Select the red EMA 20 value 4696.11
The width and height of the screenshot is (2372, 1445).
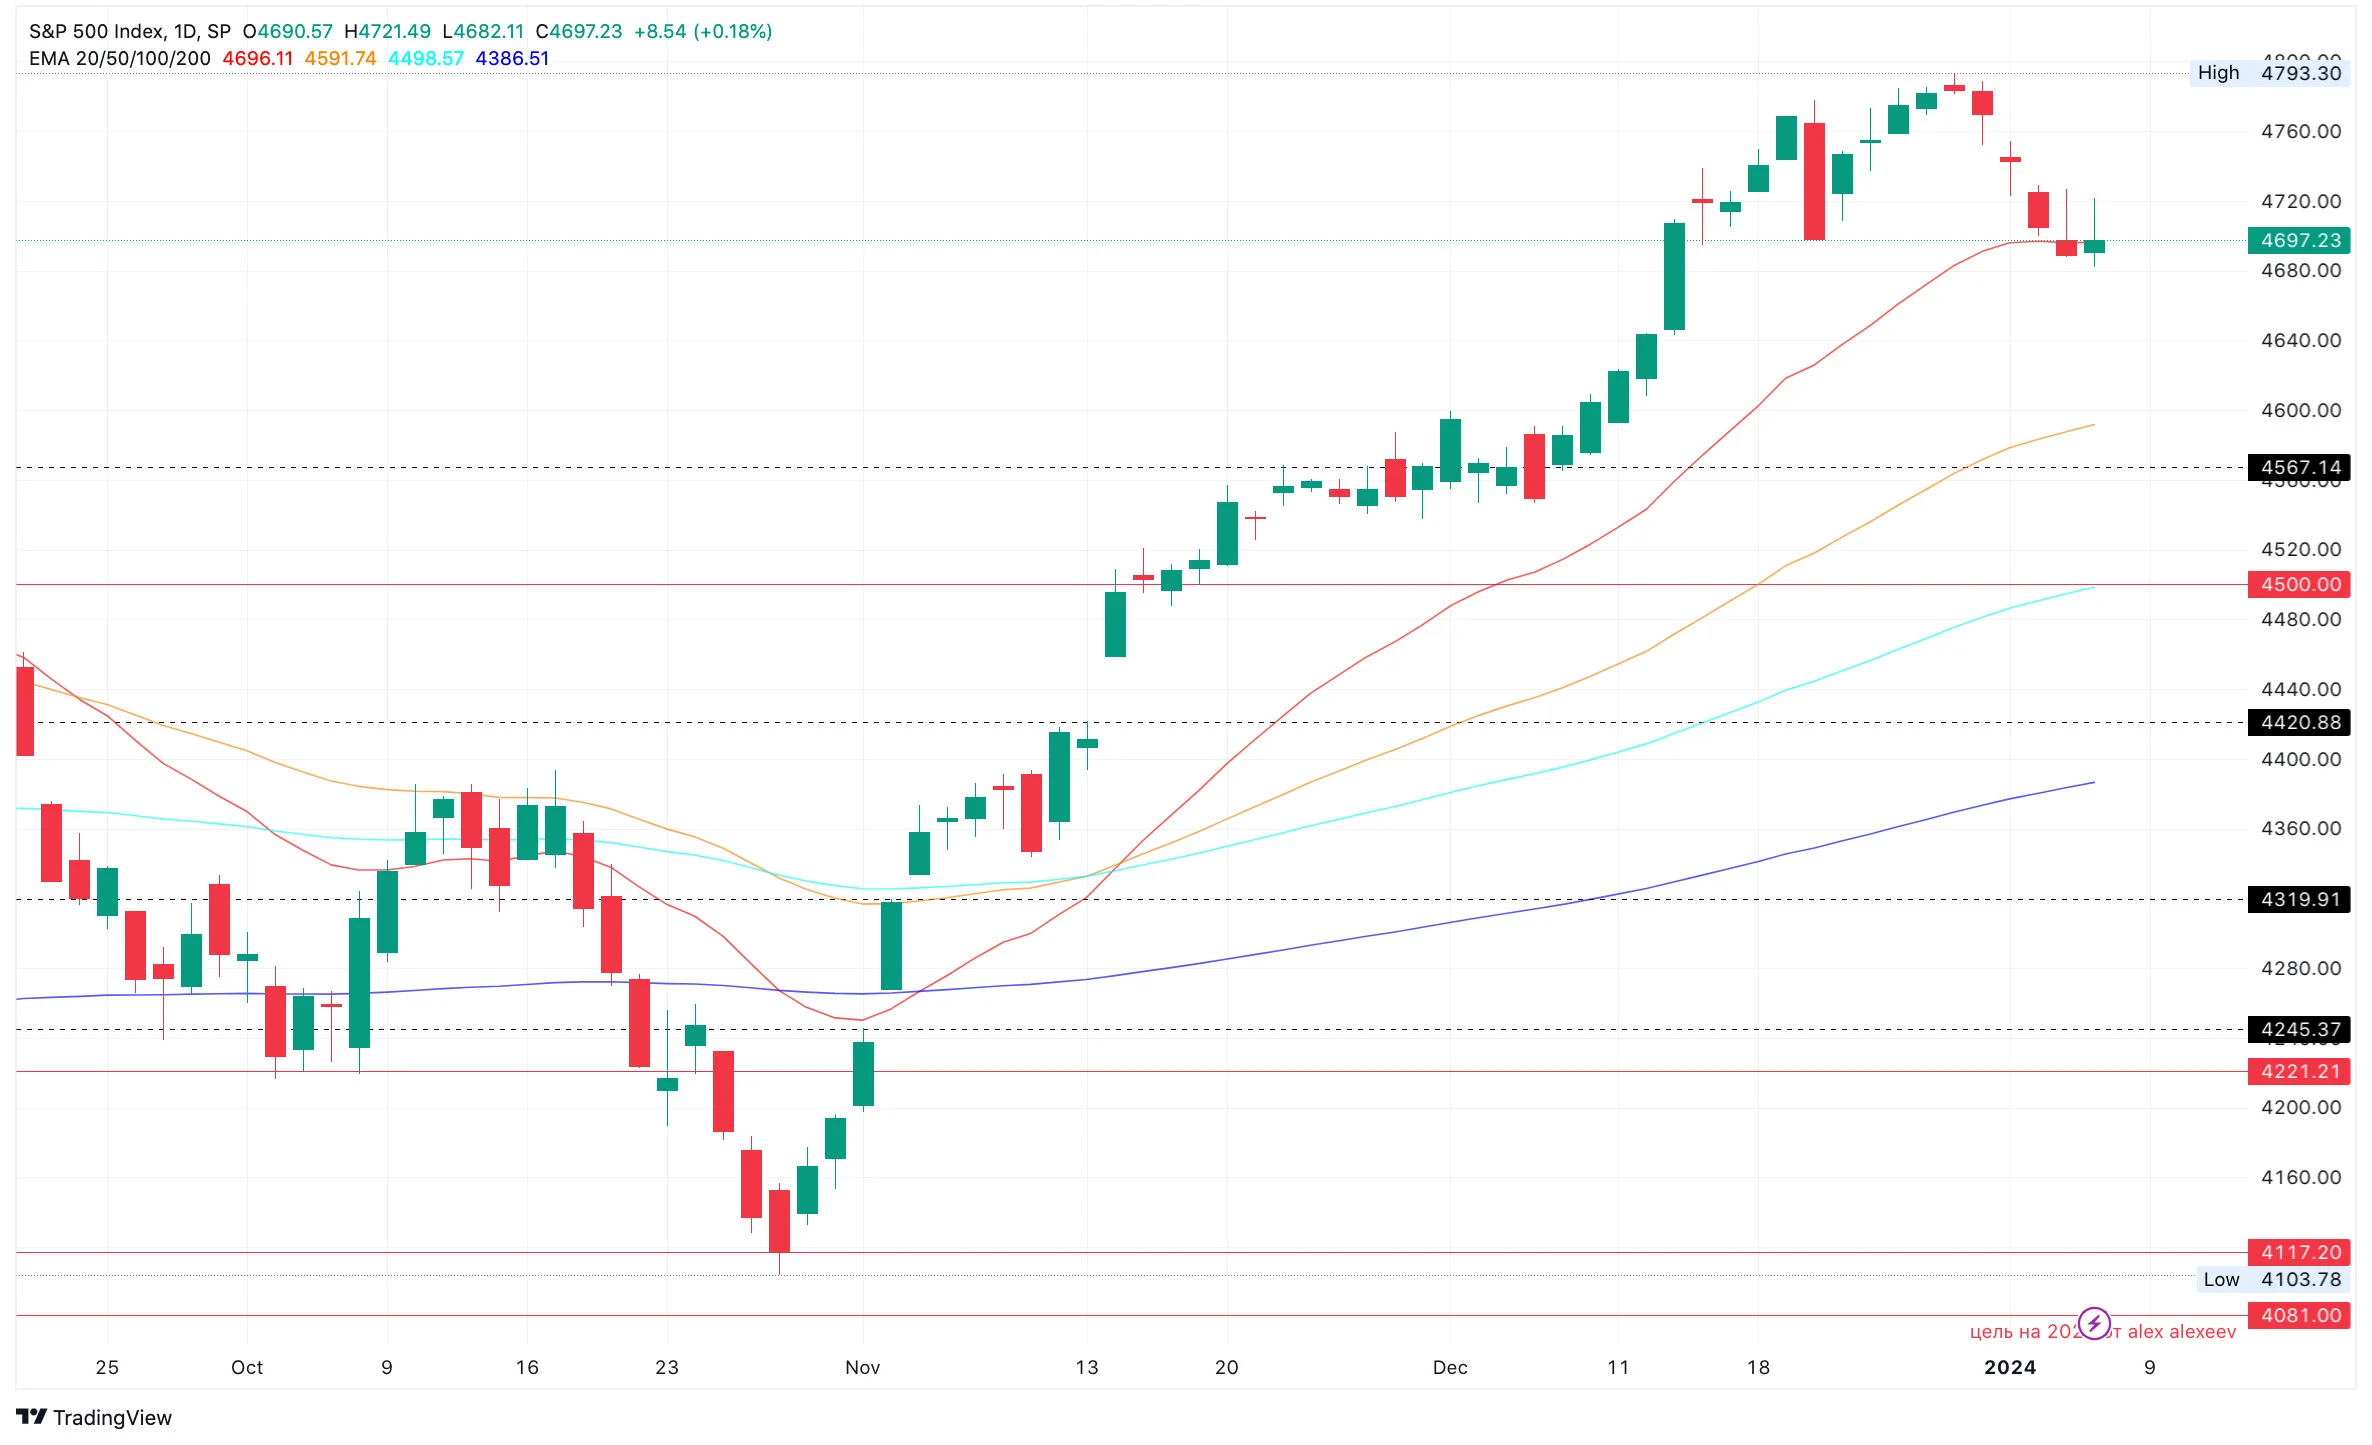[x=257, y=58]
